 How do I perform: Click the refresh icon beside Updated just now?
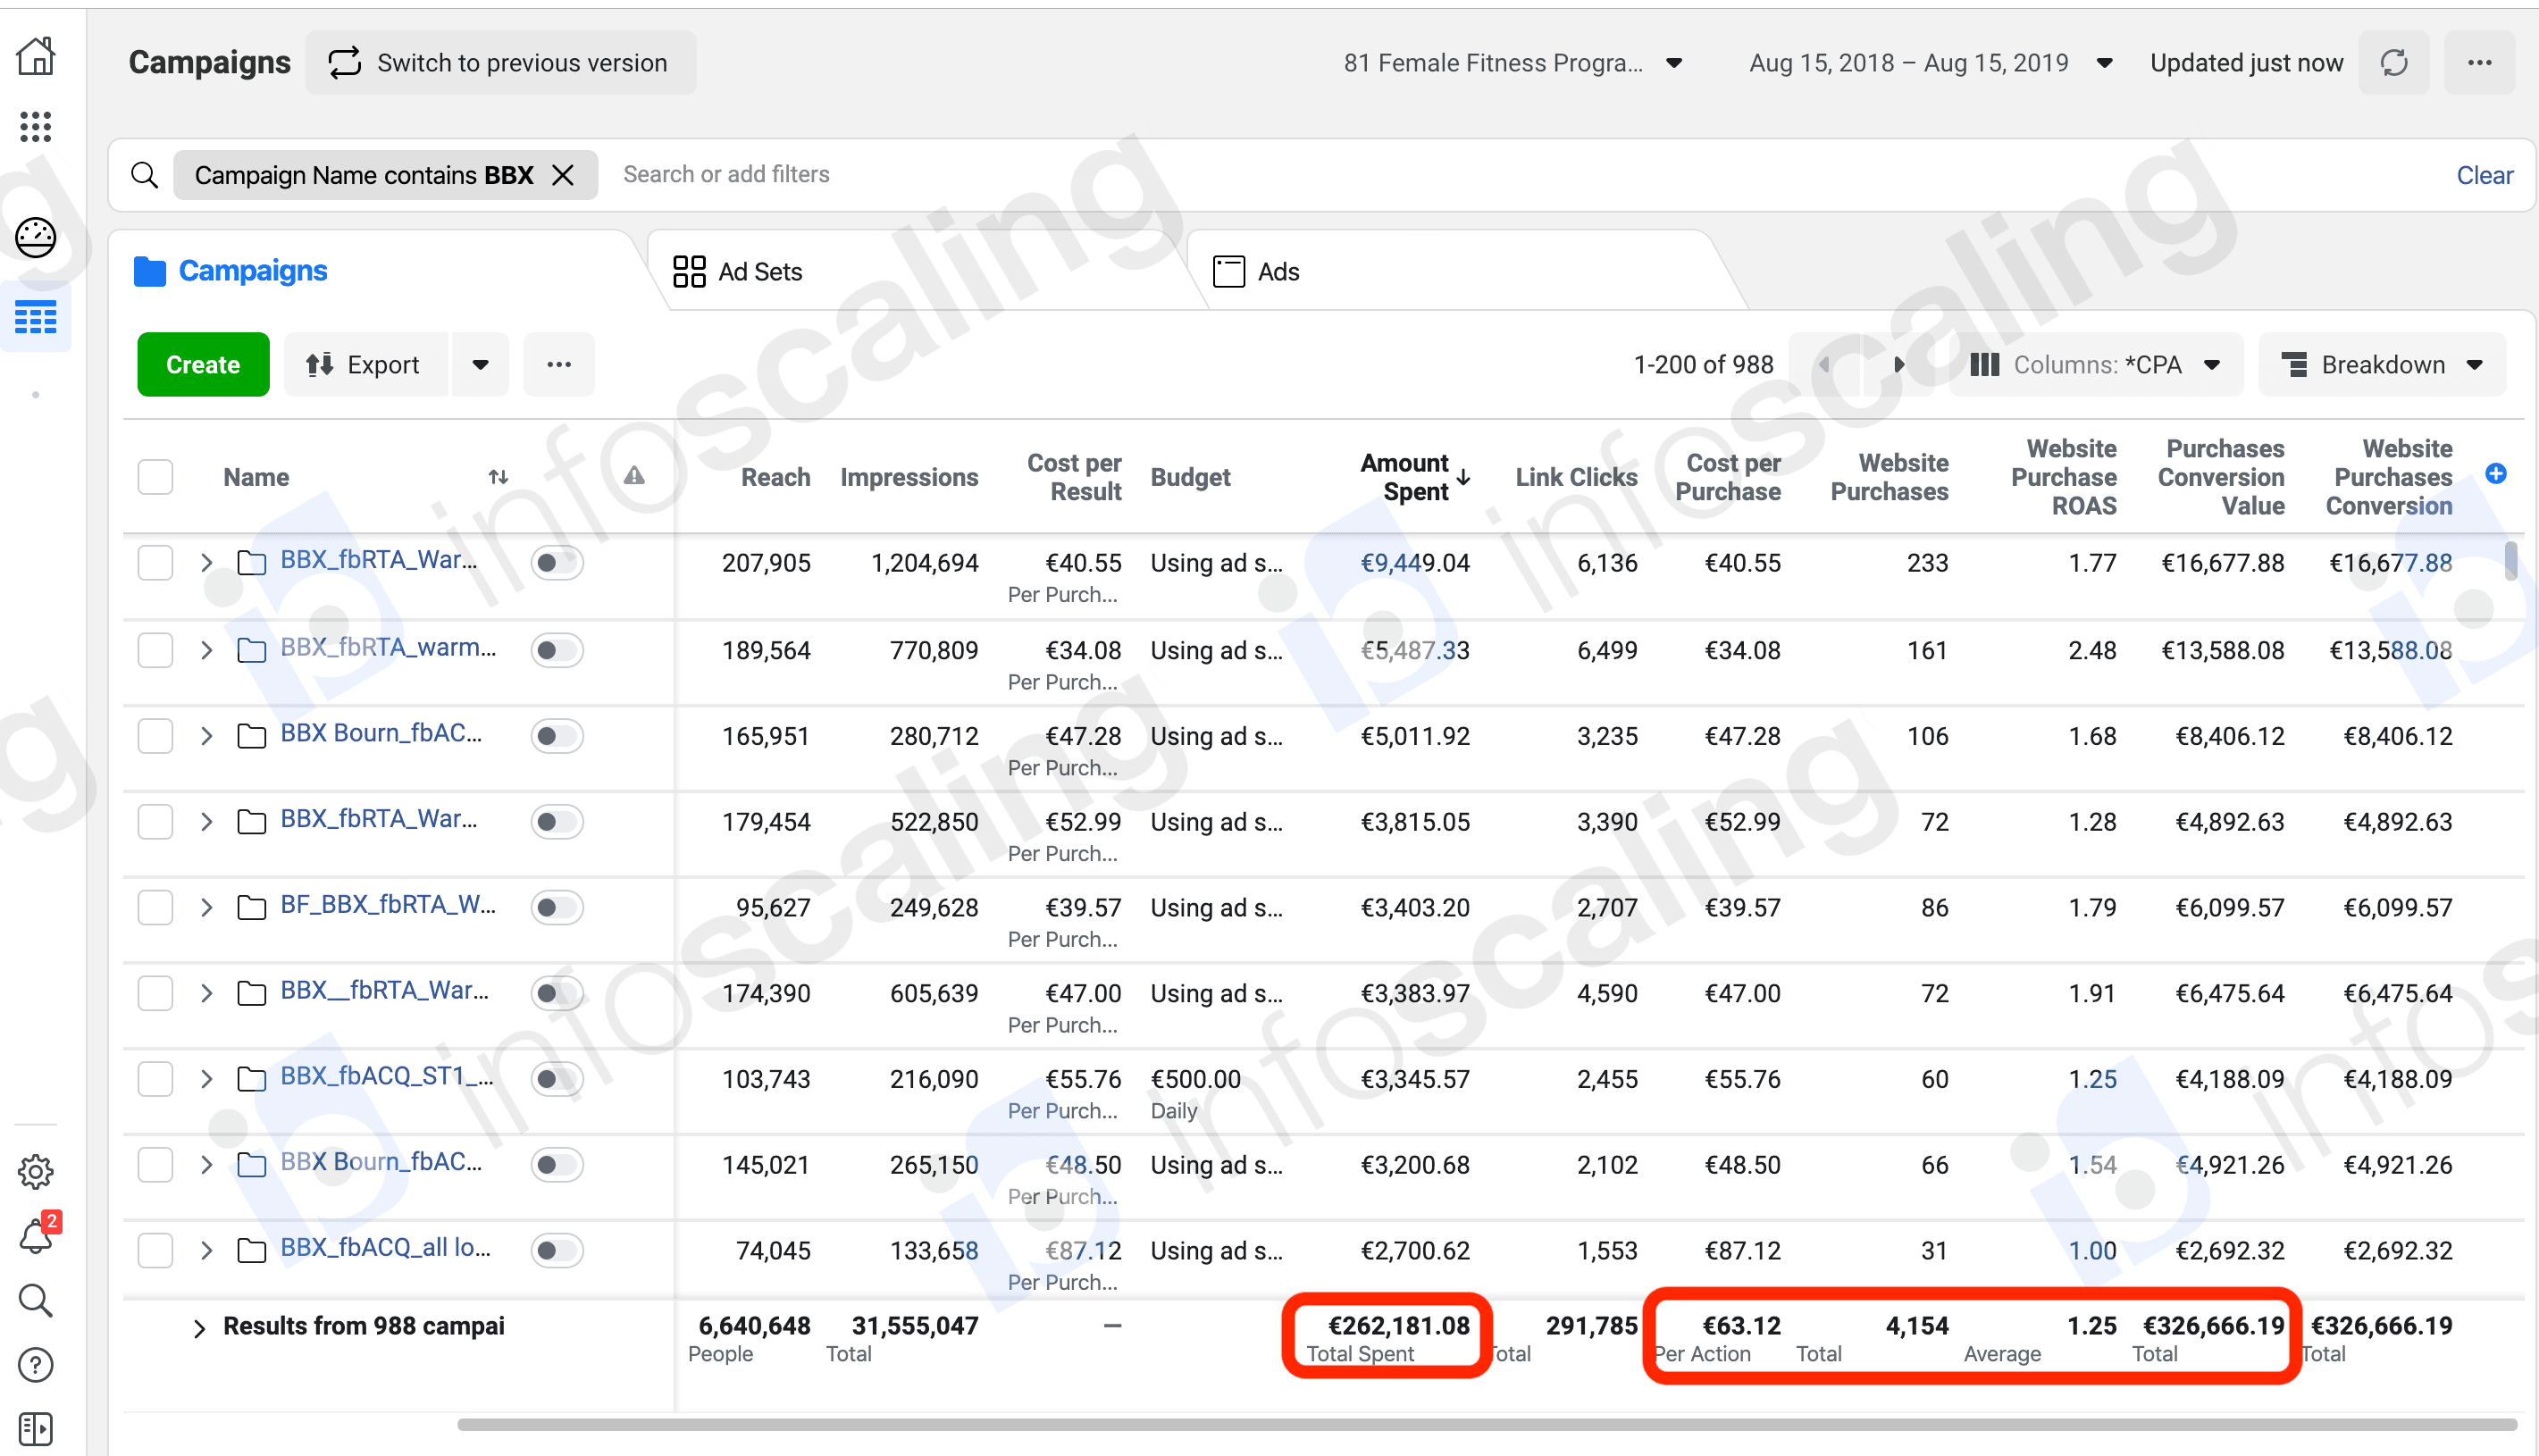2393,63
